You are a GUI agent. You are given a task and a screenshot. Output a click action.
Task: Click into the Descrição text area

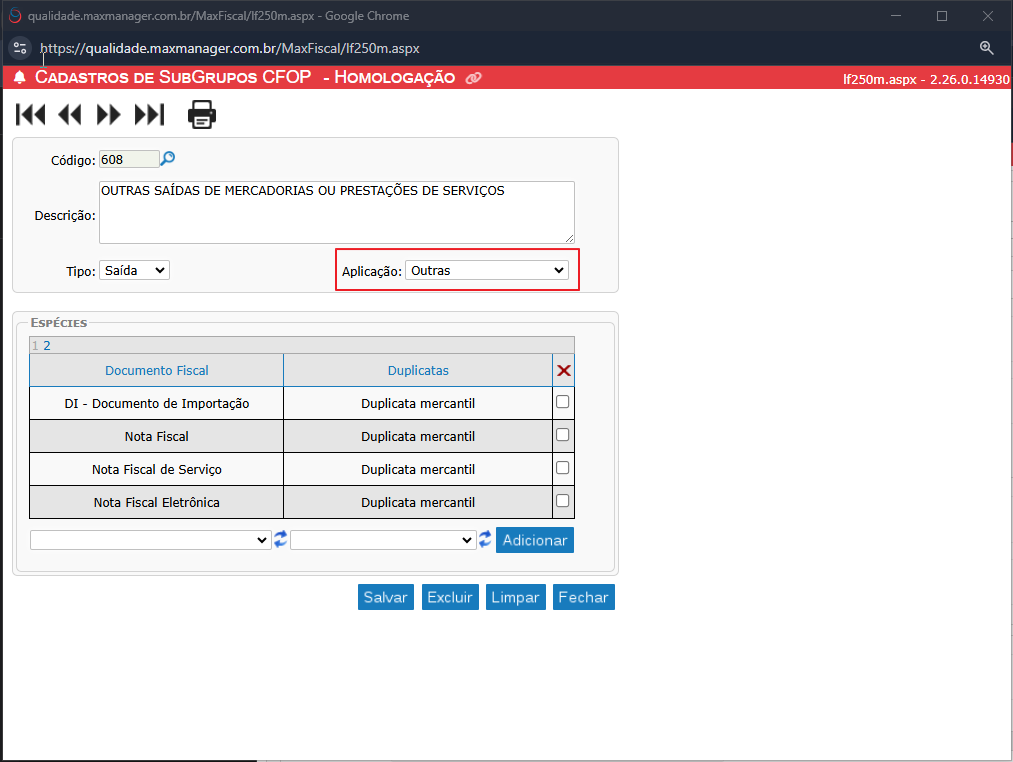coord(337,213)
